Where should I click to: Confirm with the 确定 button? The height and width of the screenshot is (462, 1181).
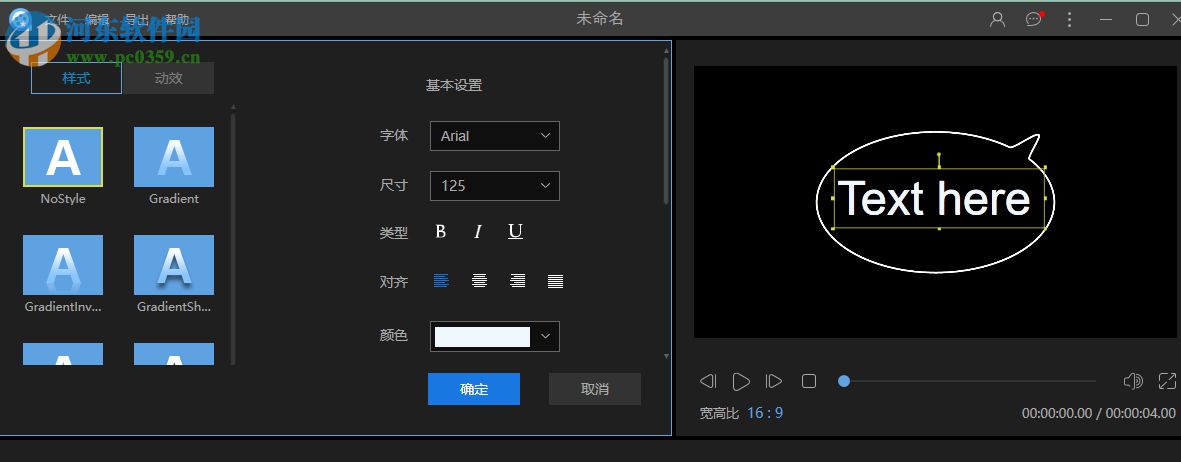pos(474,389)
